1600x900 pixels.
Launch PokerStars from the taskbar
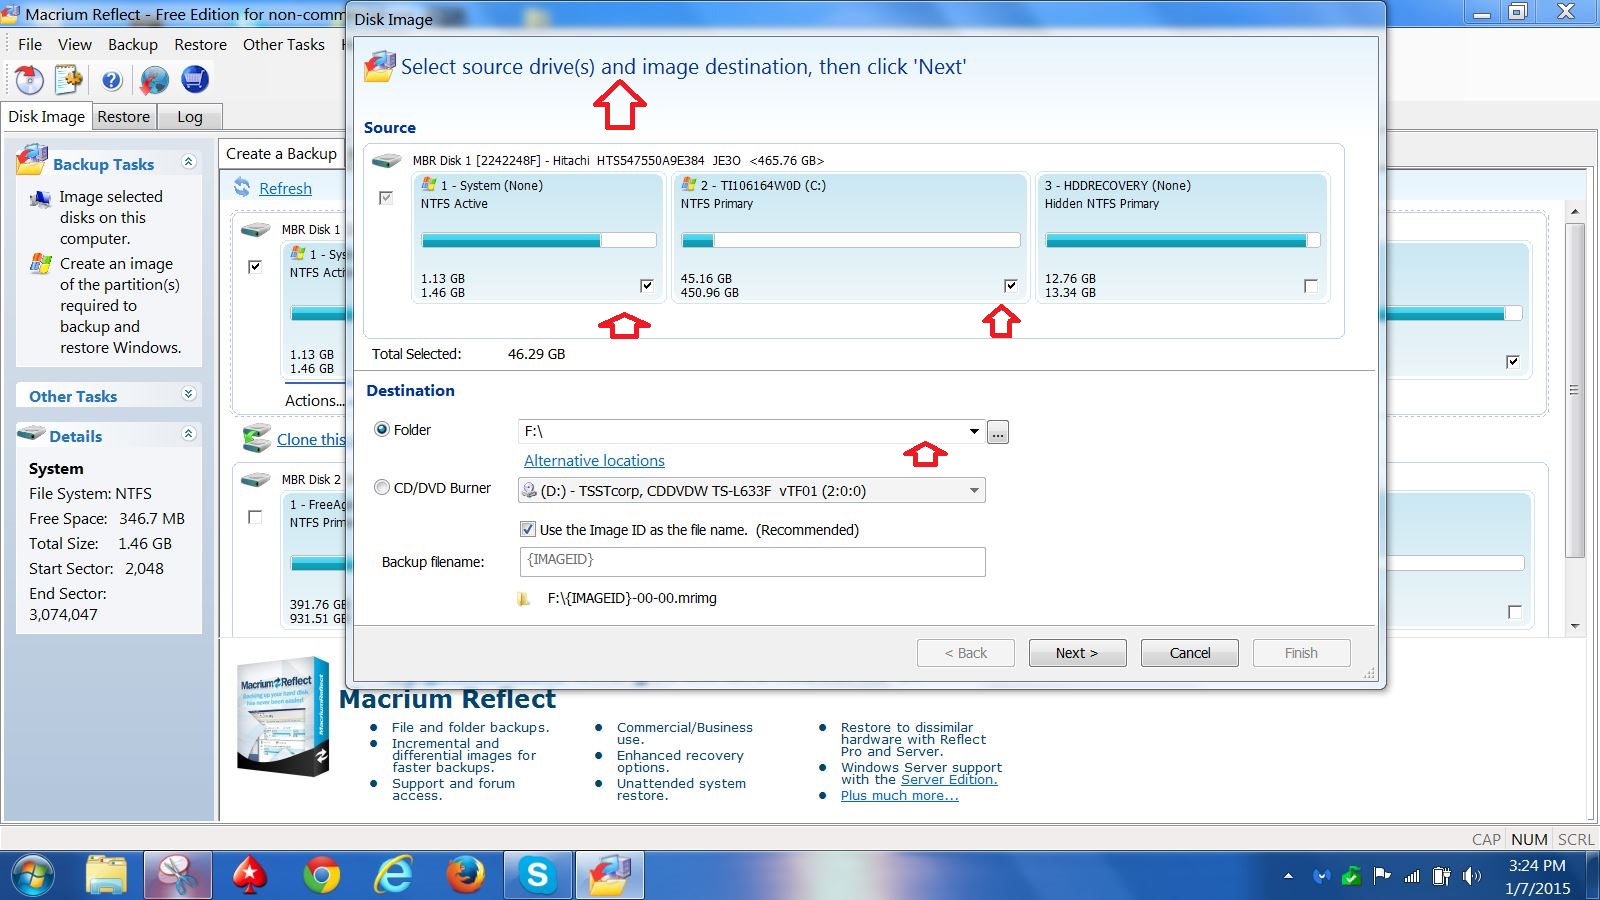tap(249, 876)
